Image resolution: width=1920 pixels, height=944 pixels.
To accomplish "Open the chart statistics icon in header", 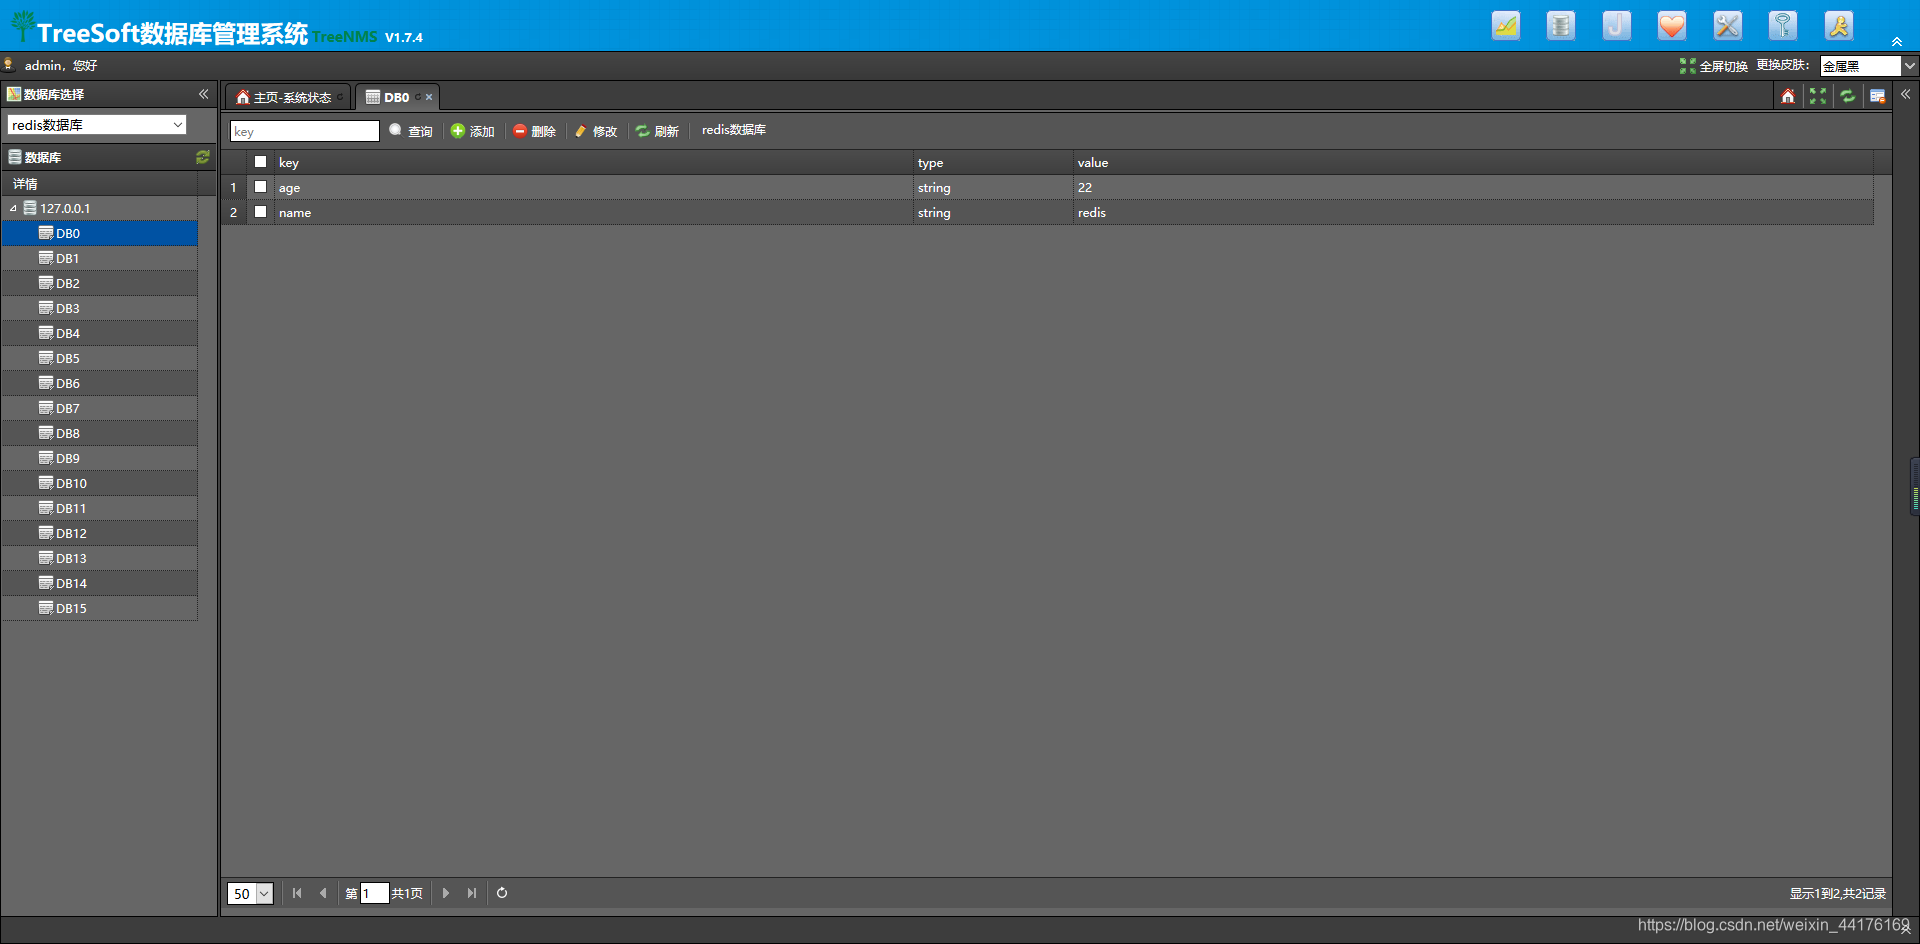I will point(1506,26).
